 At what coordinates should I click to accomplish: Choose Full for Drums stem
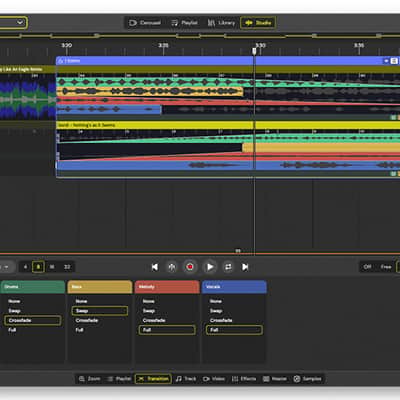point(12,330)
